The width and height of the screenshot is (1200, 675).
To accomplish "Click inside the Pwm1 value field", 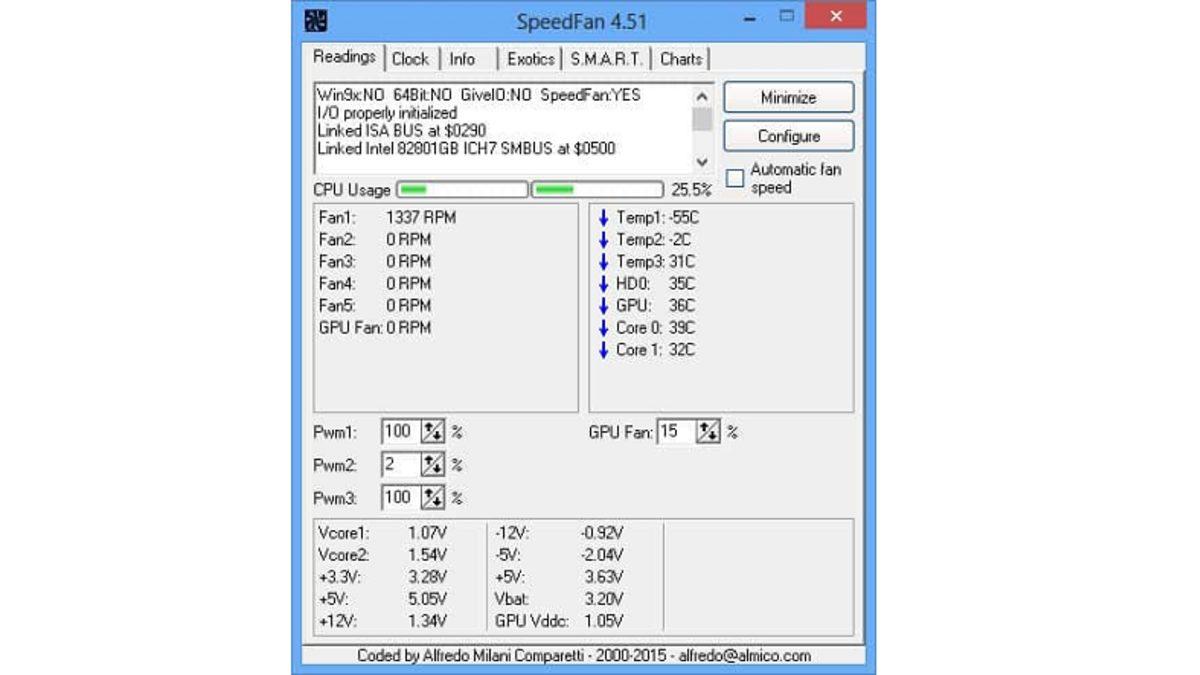I will tap(400, 432).
